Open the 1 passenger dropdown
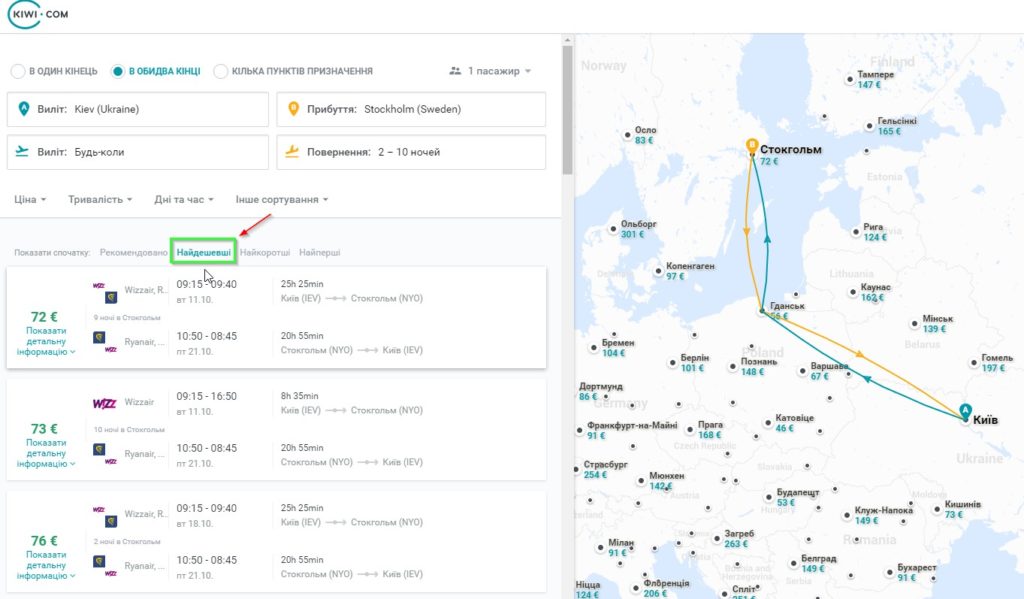This screenshot has height=599, width=1024. 490,71
